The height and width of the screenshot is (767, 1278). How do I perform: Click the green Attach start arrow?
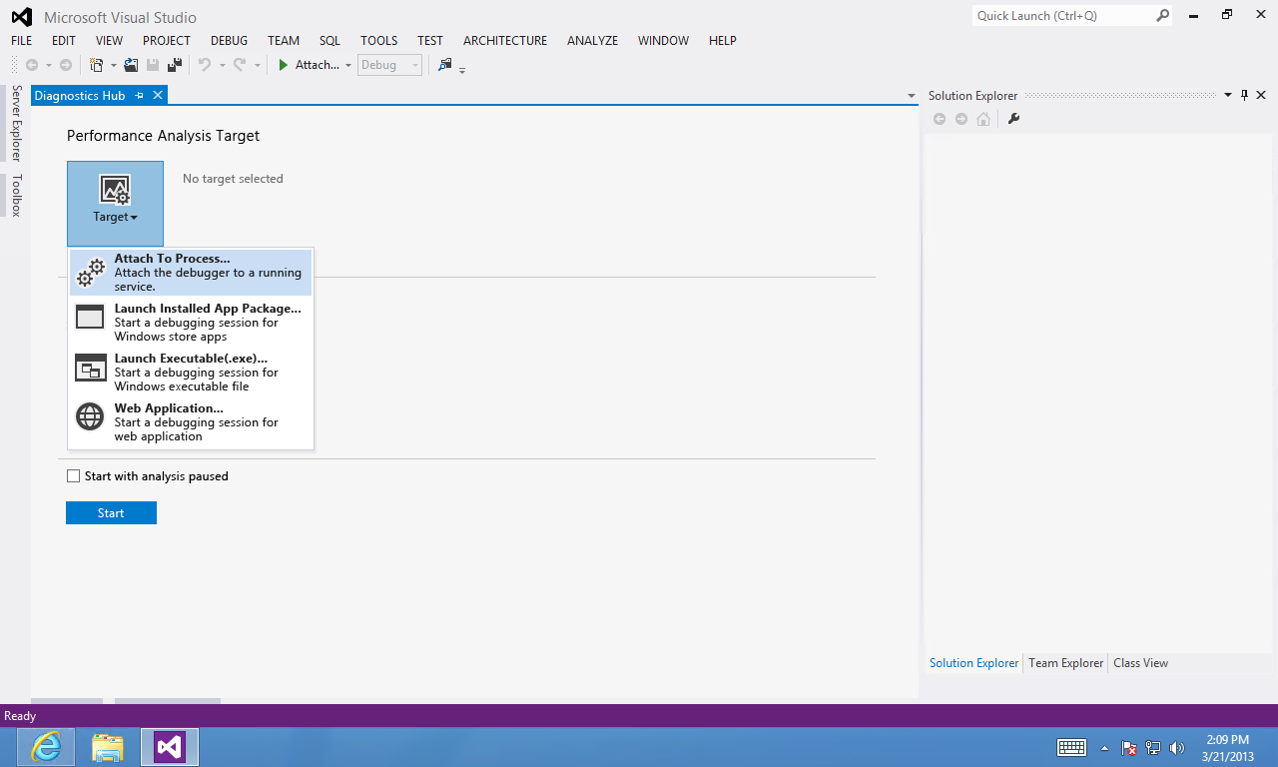[x=283, y=65]
